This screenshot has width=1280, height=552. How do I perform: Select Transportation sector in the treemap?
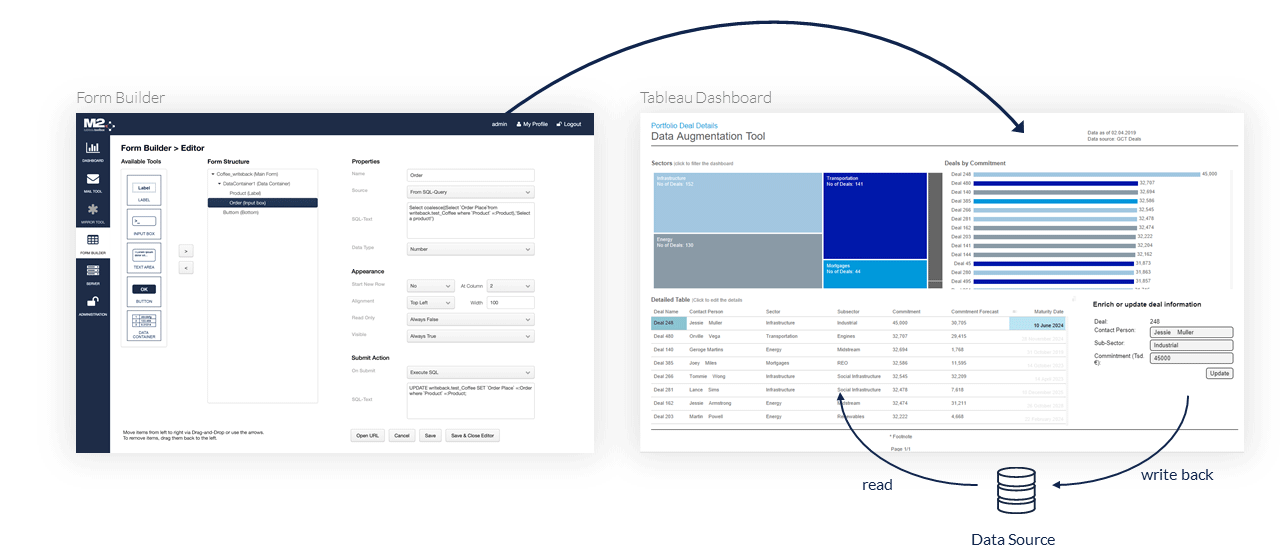click(876, 215)
